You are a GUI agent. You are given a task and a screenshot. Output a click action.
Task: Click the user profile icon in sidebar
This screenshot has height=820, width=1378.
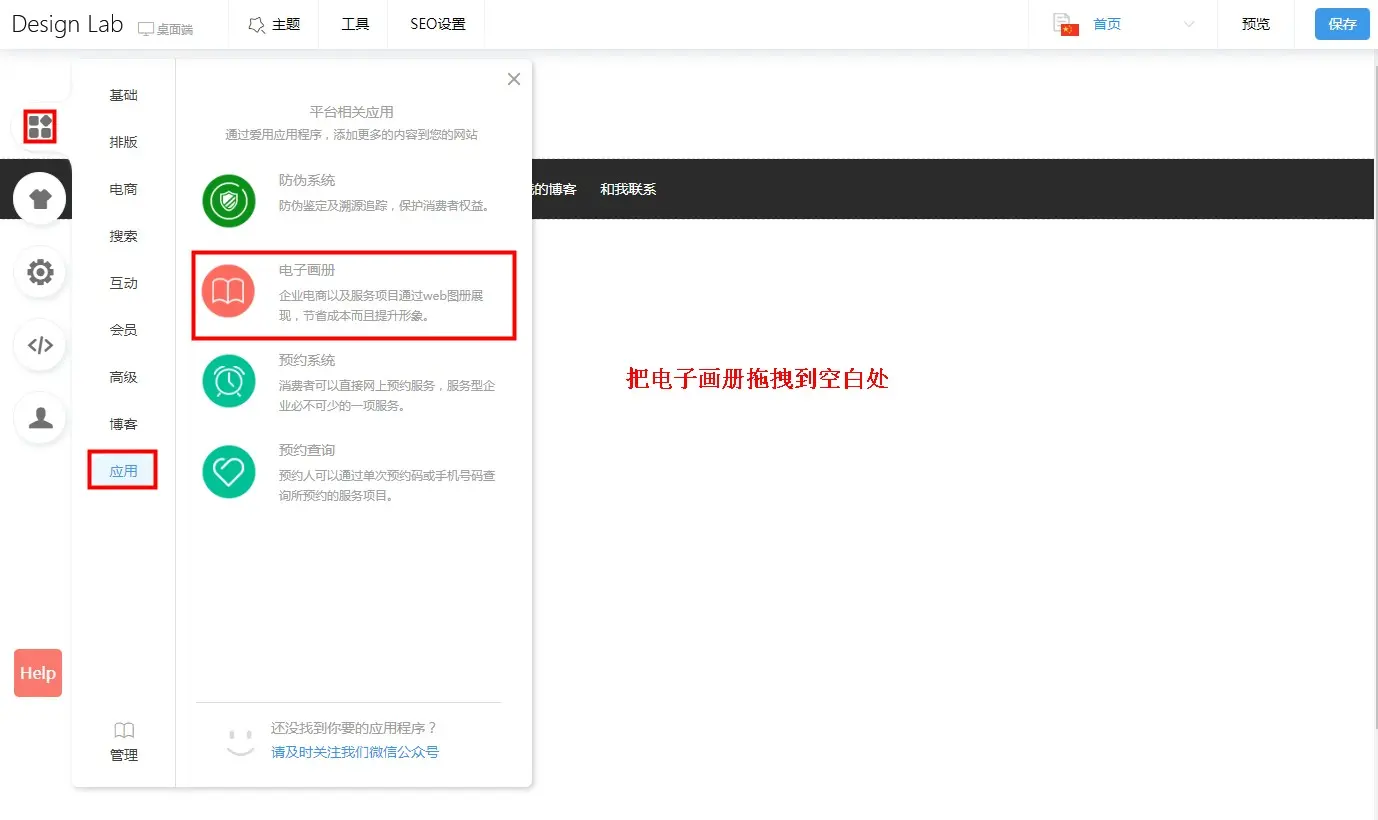pyautogui.click(x=40, y=418)
